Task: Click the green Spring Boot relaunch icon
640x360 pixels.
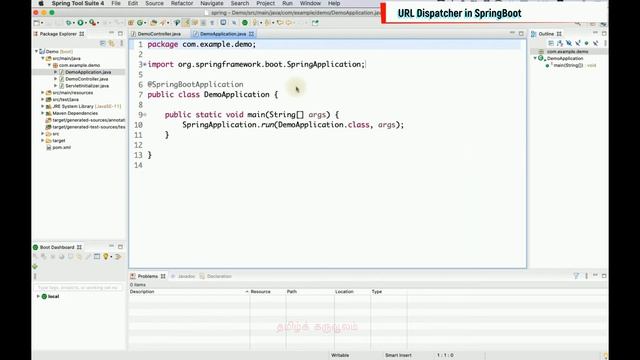Action: point(245,23)
